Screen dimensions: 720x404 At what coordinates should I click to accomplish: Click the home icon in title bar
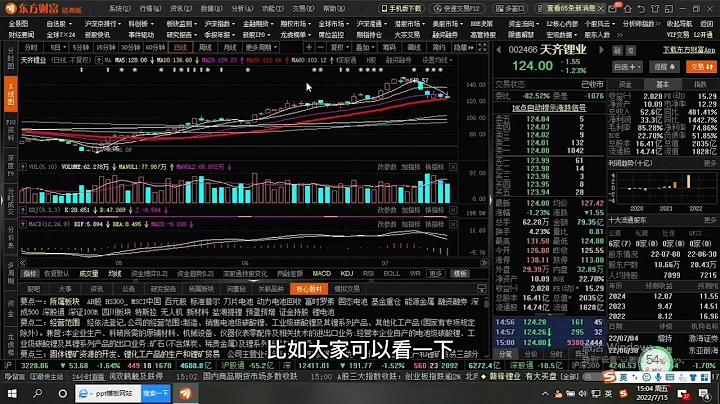coord(627,9)
